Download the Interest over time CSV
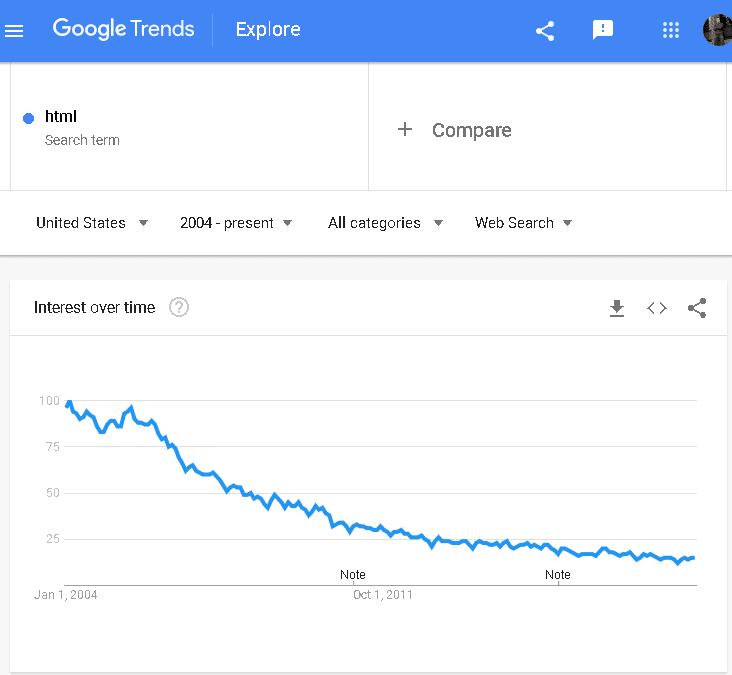732x675 pixels. click(x=617, y=308)
